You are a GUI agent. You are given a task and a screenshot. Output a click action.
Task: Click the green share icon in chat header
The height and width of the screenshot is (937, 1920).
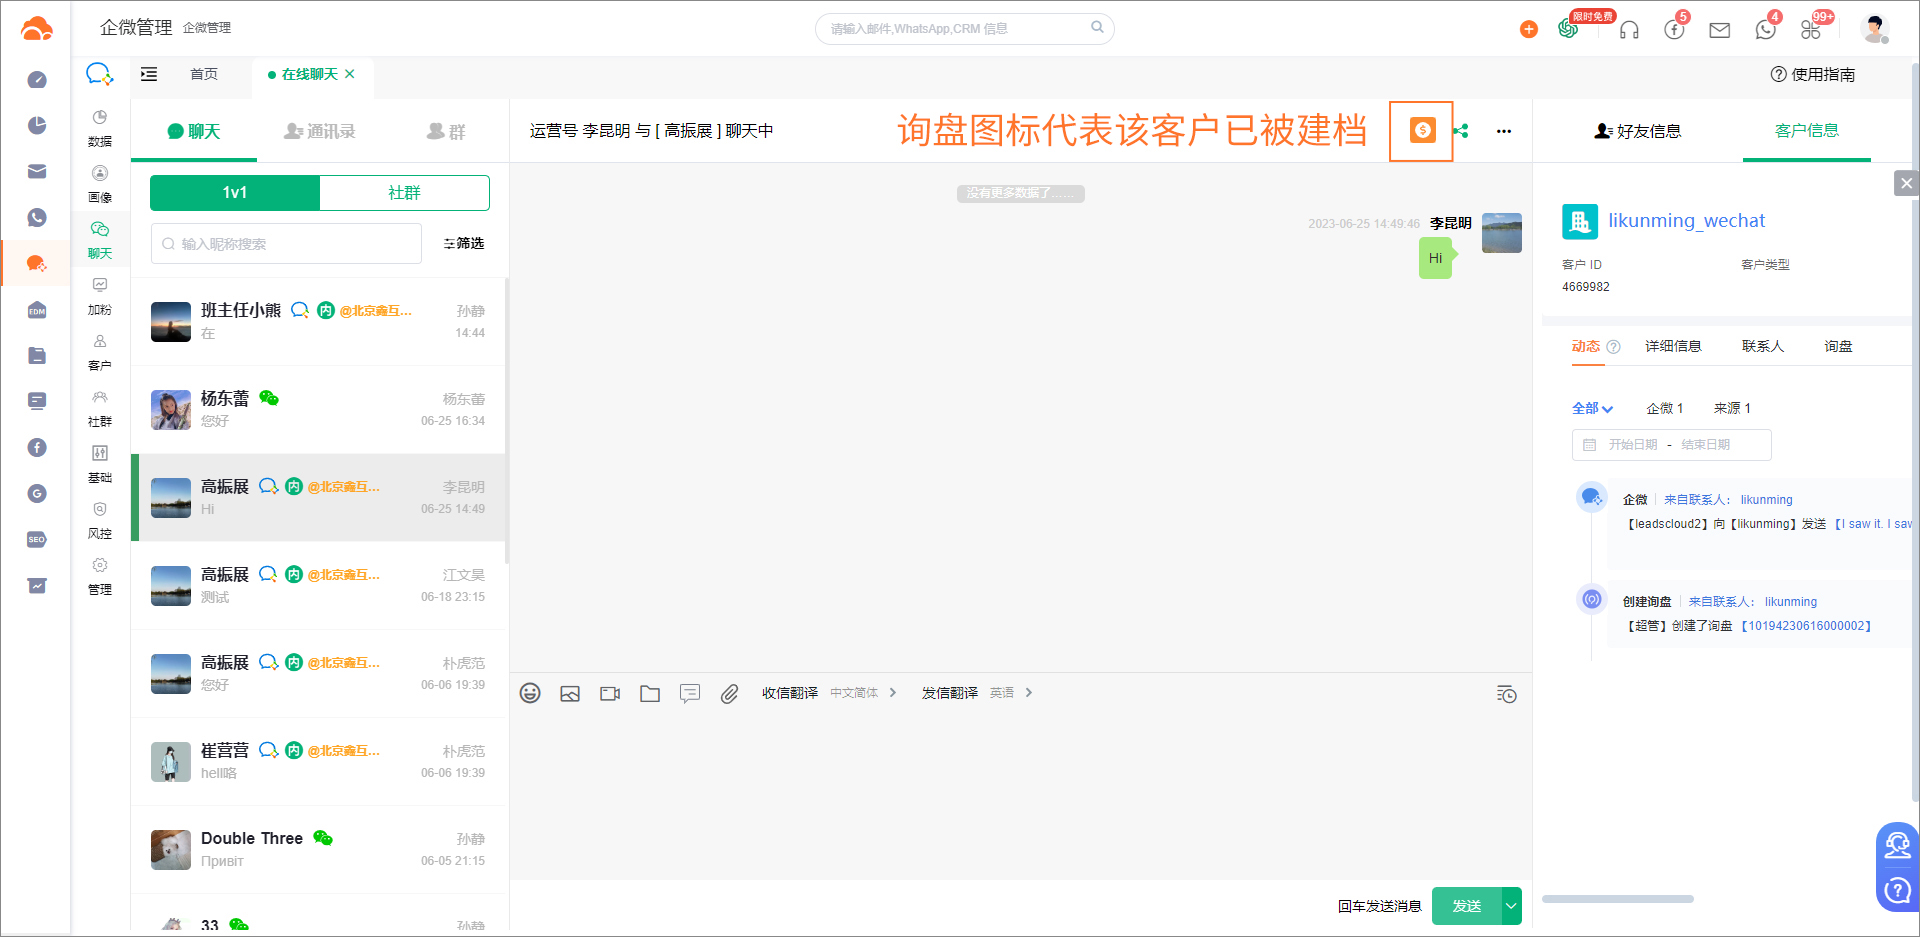[1461, 131]
